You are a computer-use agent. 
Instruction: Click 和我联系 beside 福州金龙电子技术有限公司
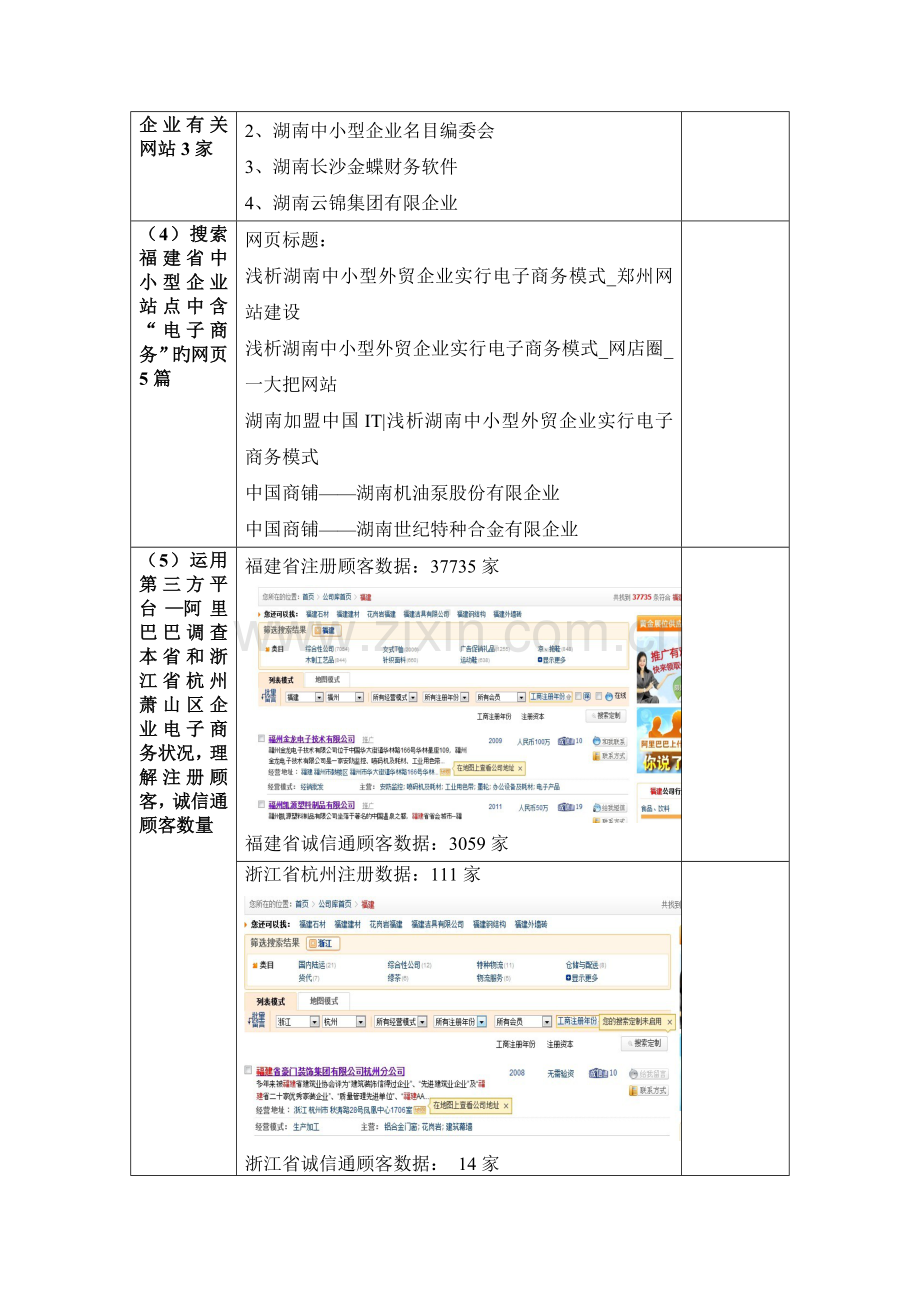[610, 741]
